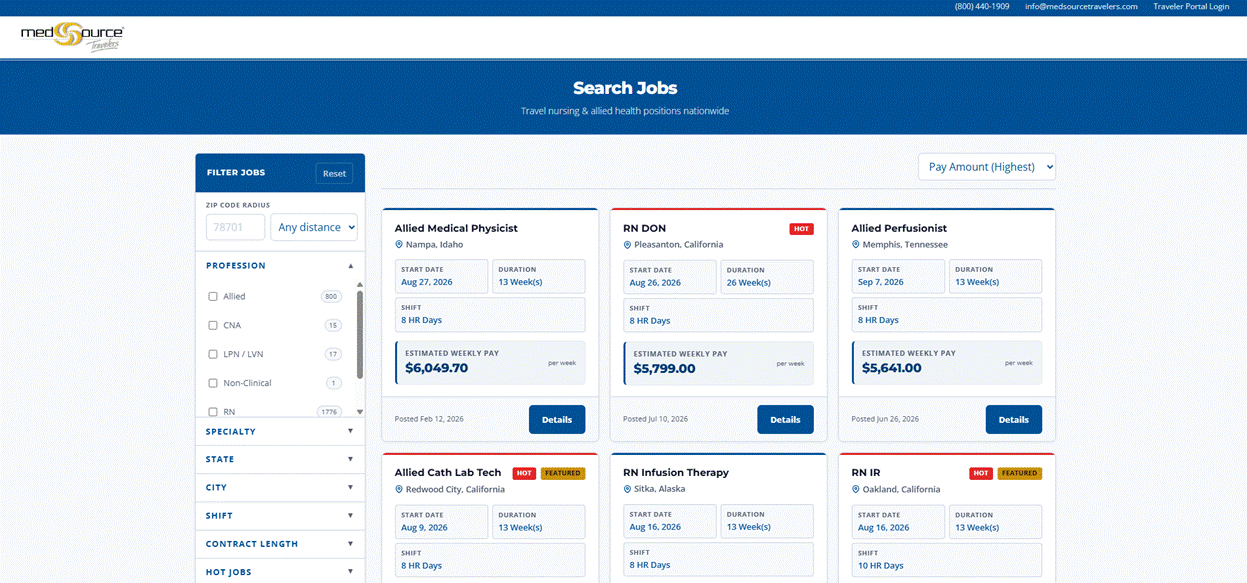Click the RN Infusion Therapy job title
Screen dimensions: 1247x583
click(676, 473)
